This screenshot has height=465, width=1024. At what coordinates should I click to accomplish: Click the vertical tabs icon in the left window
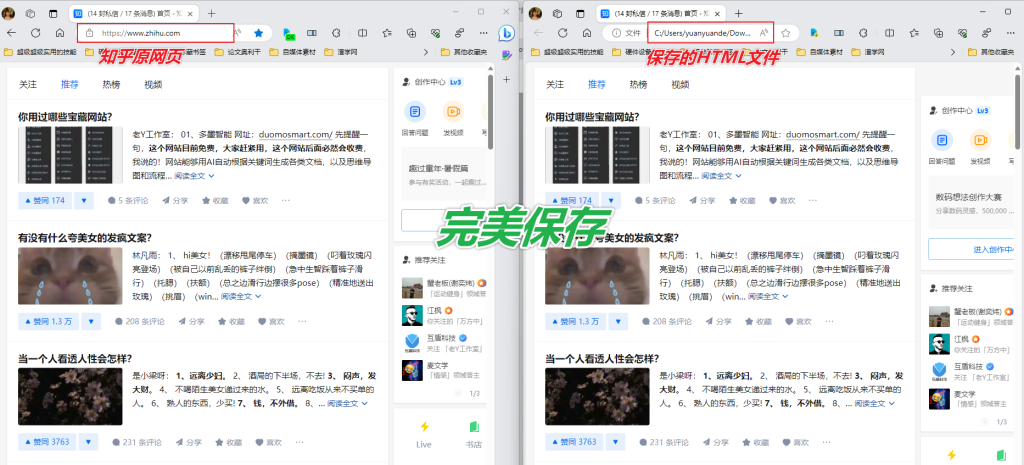[x=53, y=13]
